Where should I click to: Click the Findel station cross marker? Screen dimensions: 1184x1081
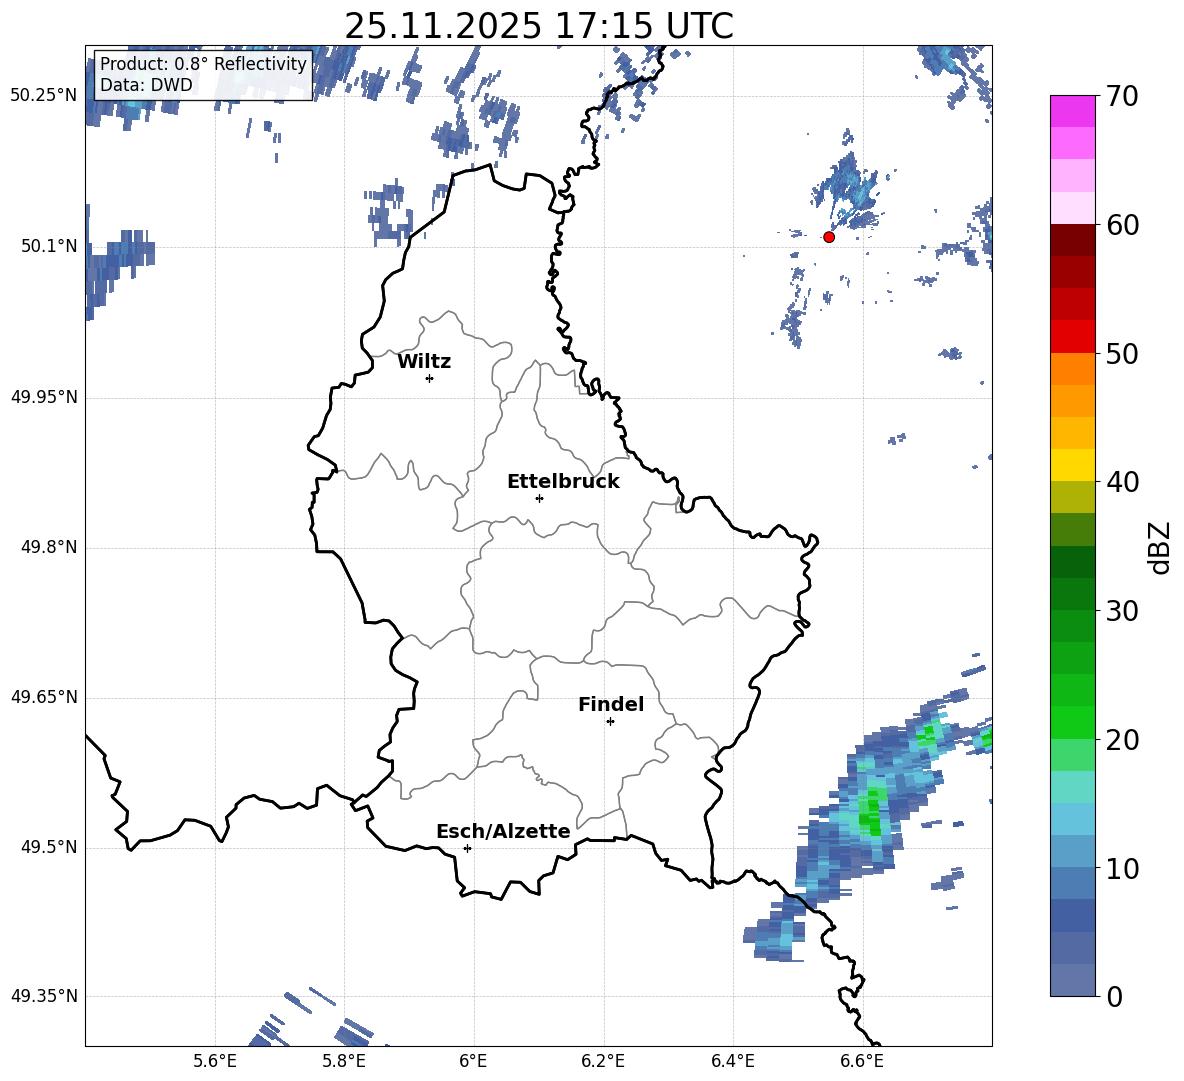pos(610,721)
